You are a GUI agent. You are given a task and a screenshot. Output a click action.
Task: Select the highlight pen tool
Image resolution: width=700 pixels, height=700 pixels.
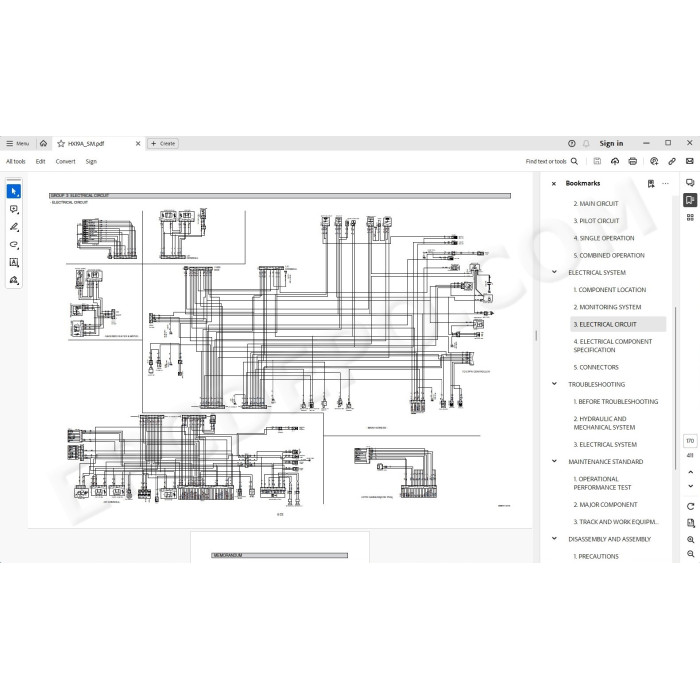(14, 227)
